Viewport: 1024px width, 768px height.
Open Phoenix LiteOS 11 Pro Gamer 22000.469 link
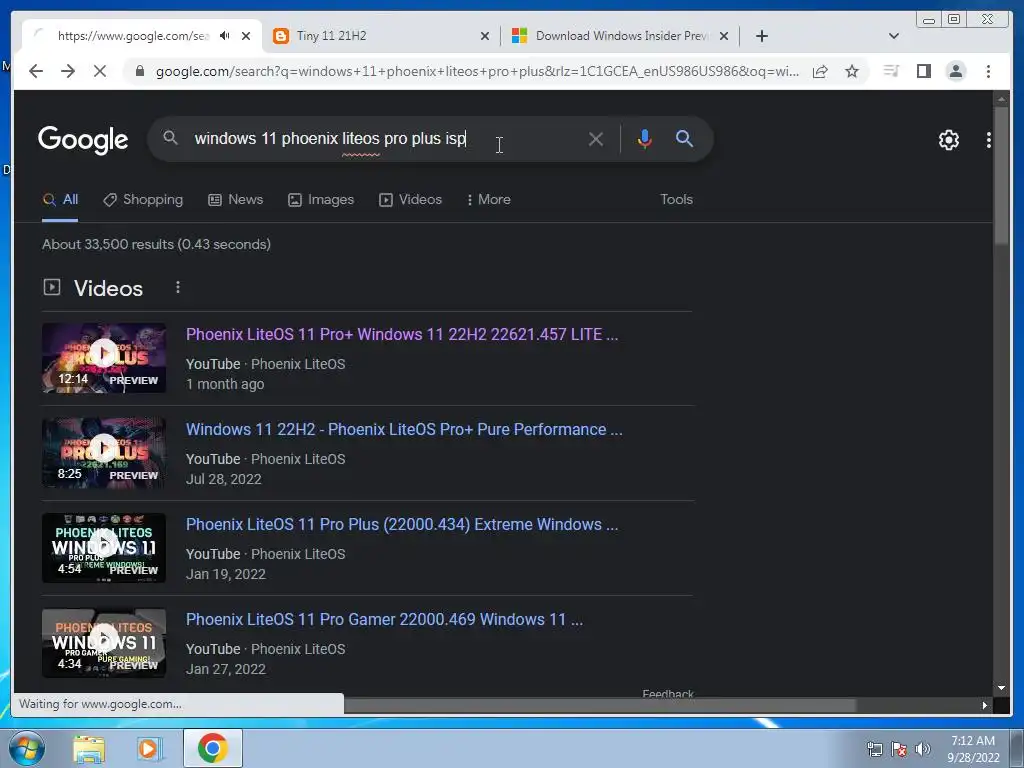[x=384, y=620]
